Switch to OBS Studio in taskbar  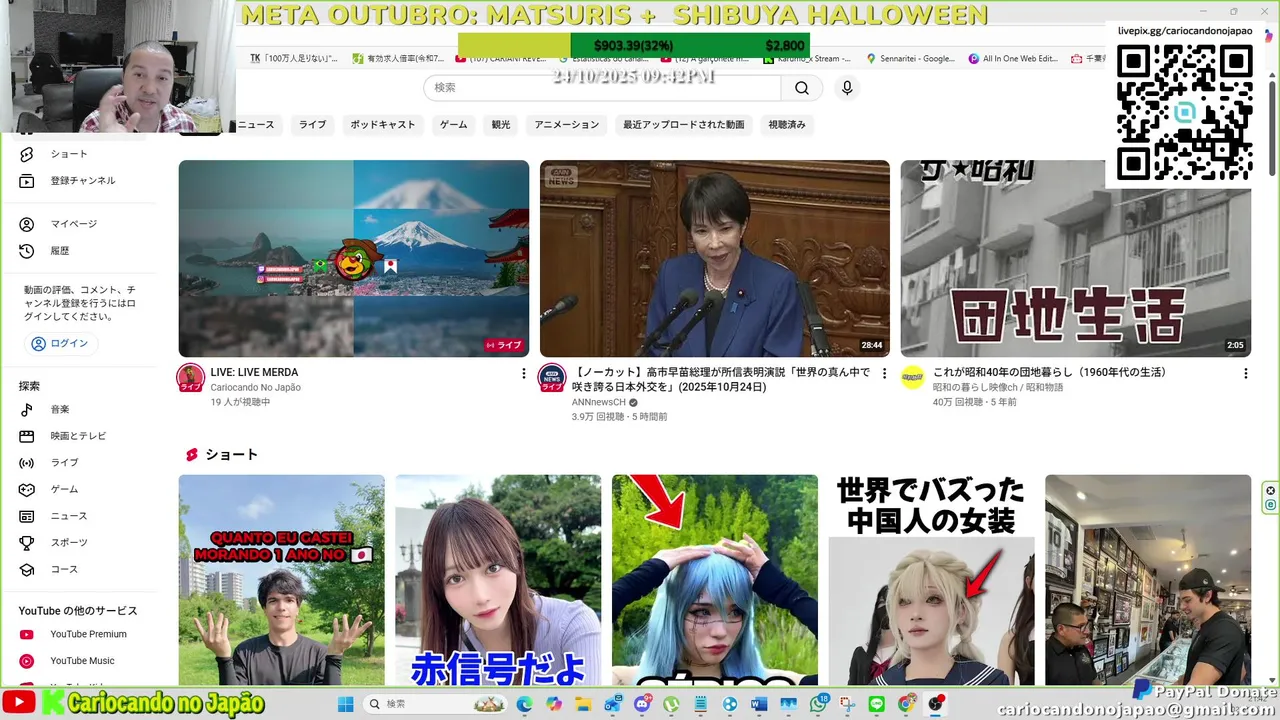(x=936, y=704)
